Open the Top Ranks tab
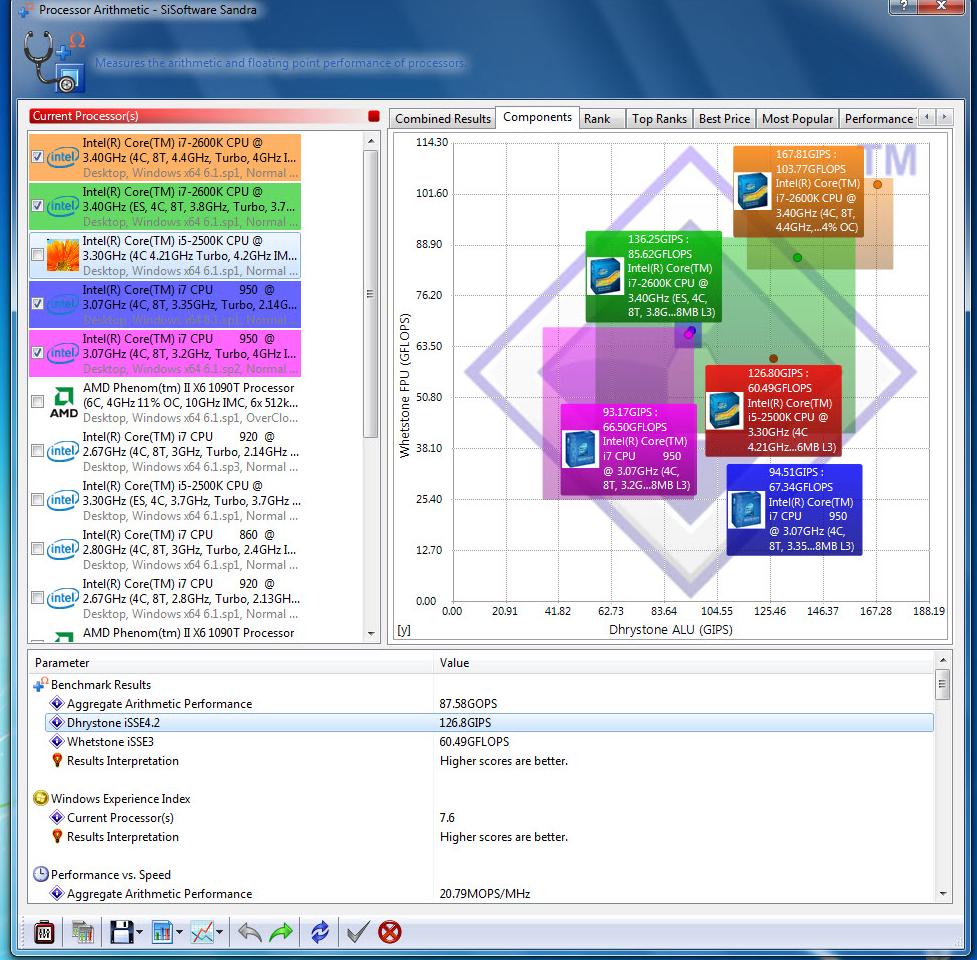 pyautogui.click(x=659, y=118)
